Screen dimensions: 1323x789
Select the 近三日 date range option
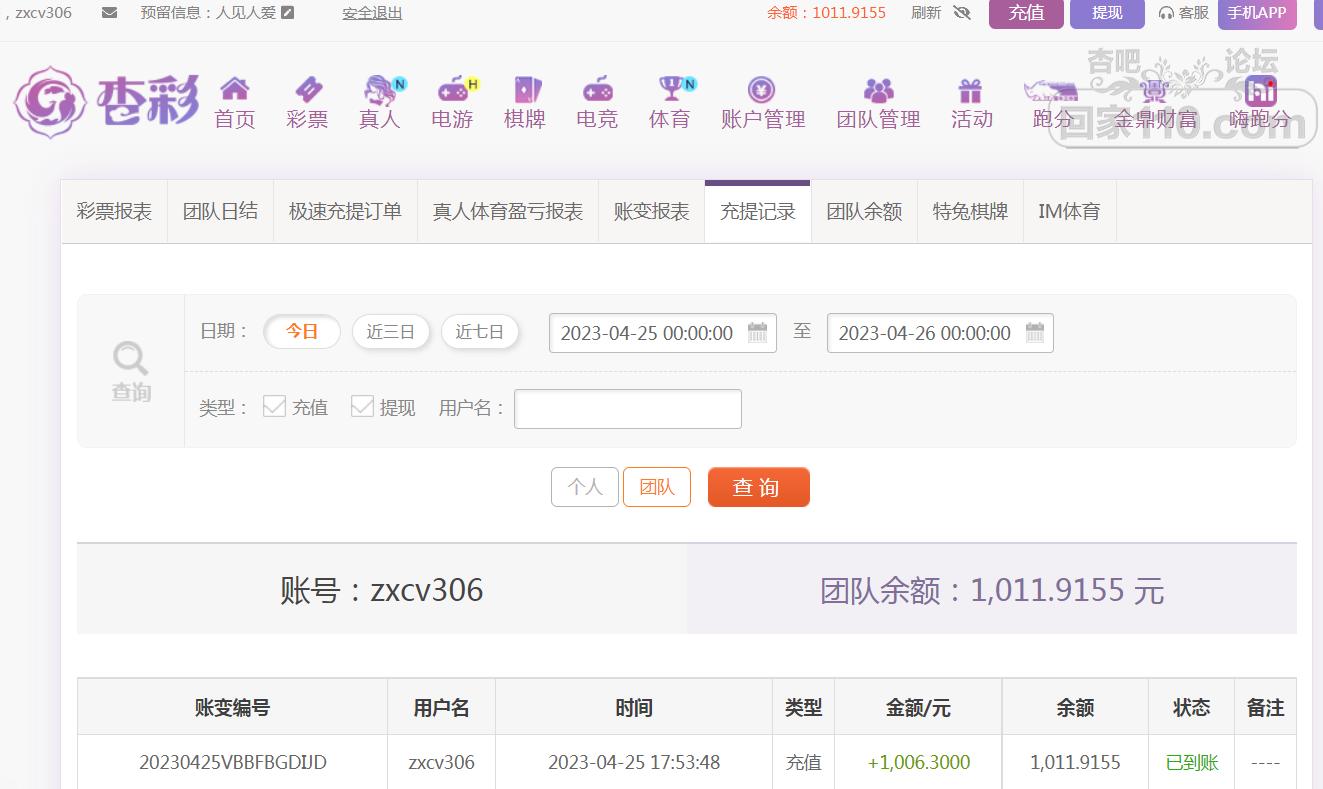[x=390, y=332]
